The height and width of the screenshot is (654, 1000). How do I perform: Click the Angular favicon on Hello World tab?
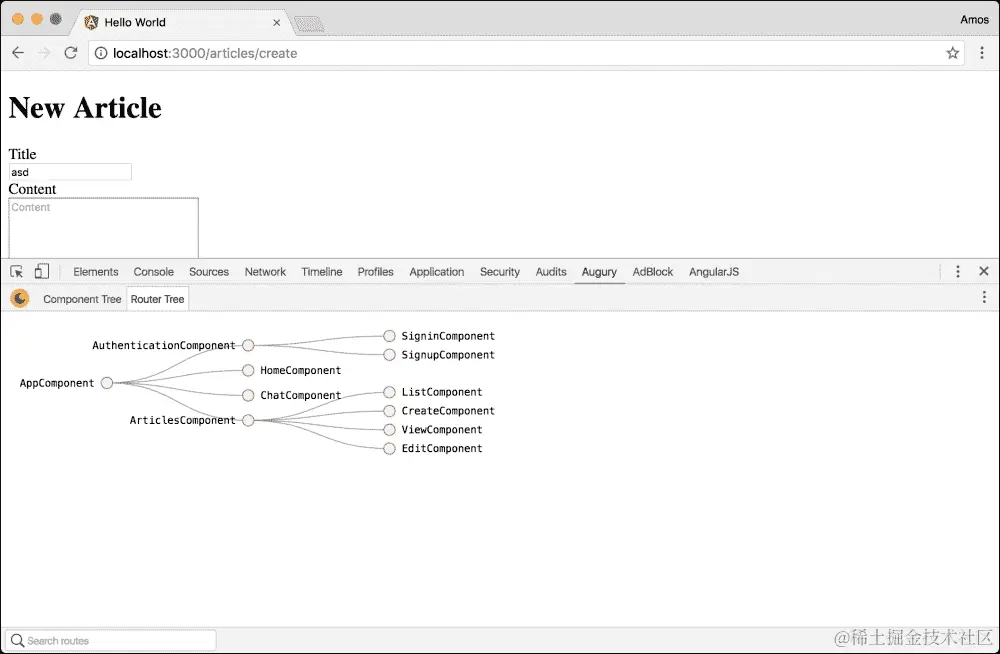coord(91,22)
